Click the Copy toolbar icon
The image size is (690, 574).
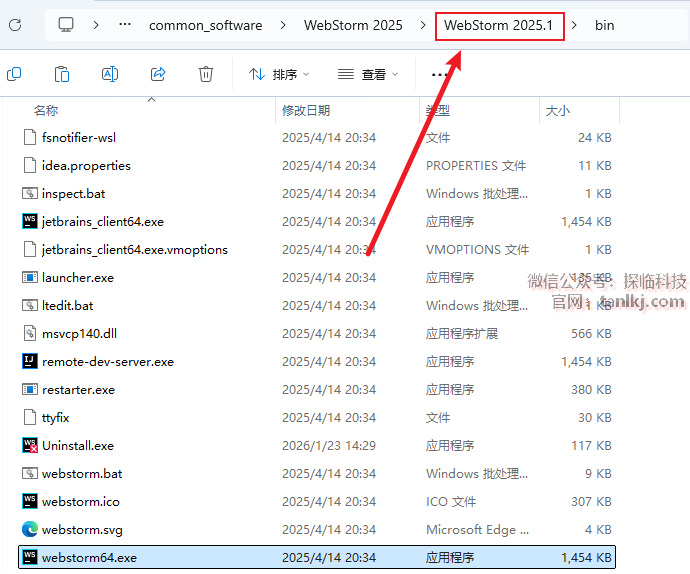pos(14,74)
